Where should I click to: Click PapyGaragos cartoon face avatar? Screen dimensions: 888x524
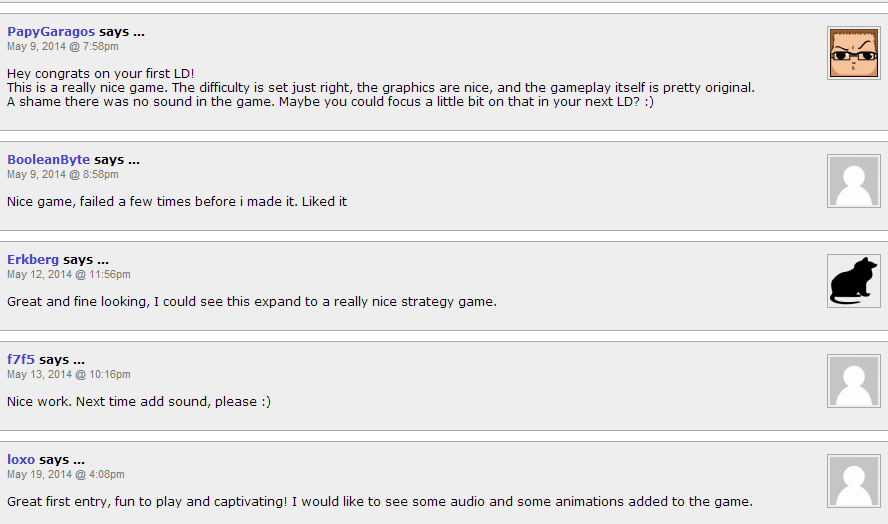[853, 53]
